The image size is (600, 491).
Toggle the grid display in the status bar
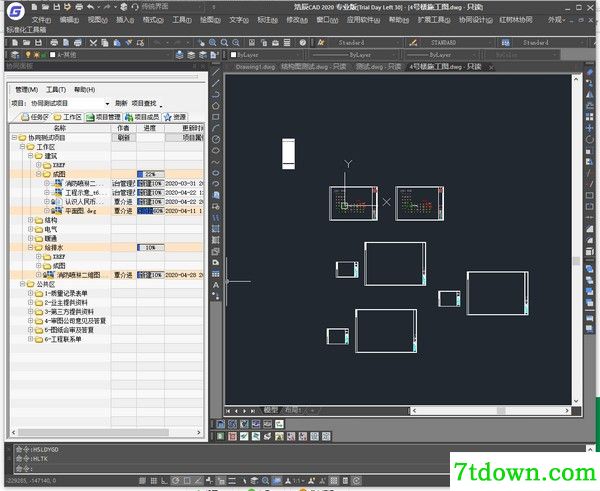[x=153, y=481]
